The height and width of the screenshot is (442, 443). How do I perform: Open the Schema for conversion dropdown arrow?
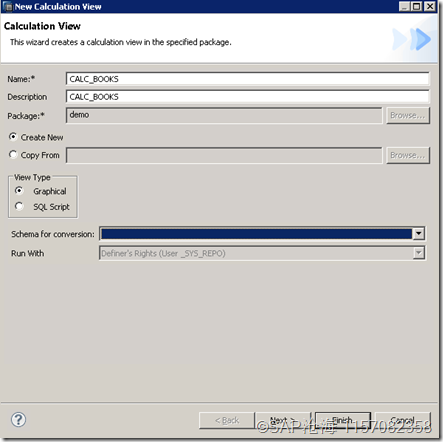pyautogui.click(x=419, y=234)
